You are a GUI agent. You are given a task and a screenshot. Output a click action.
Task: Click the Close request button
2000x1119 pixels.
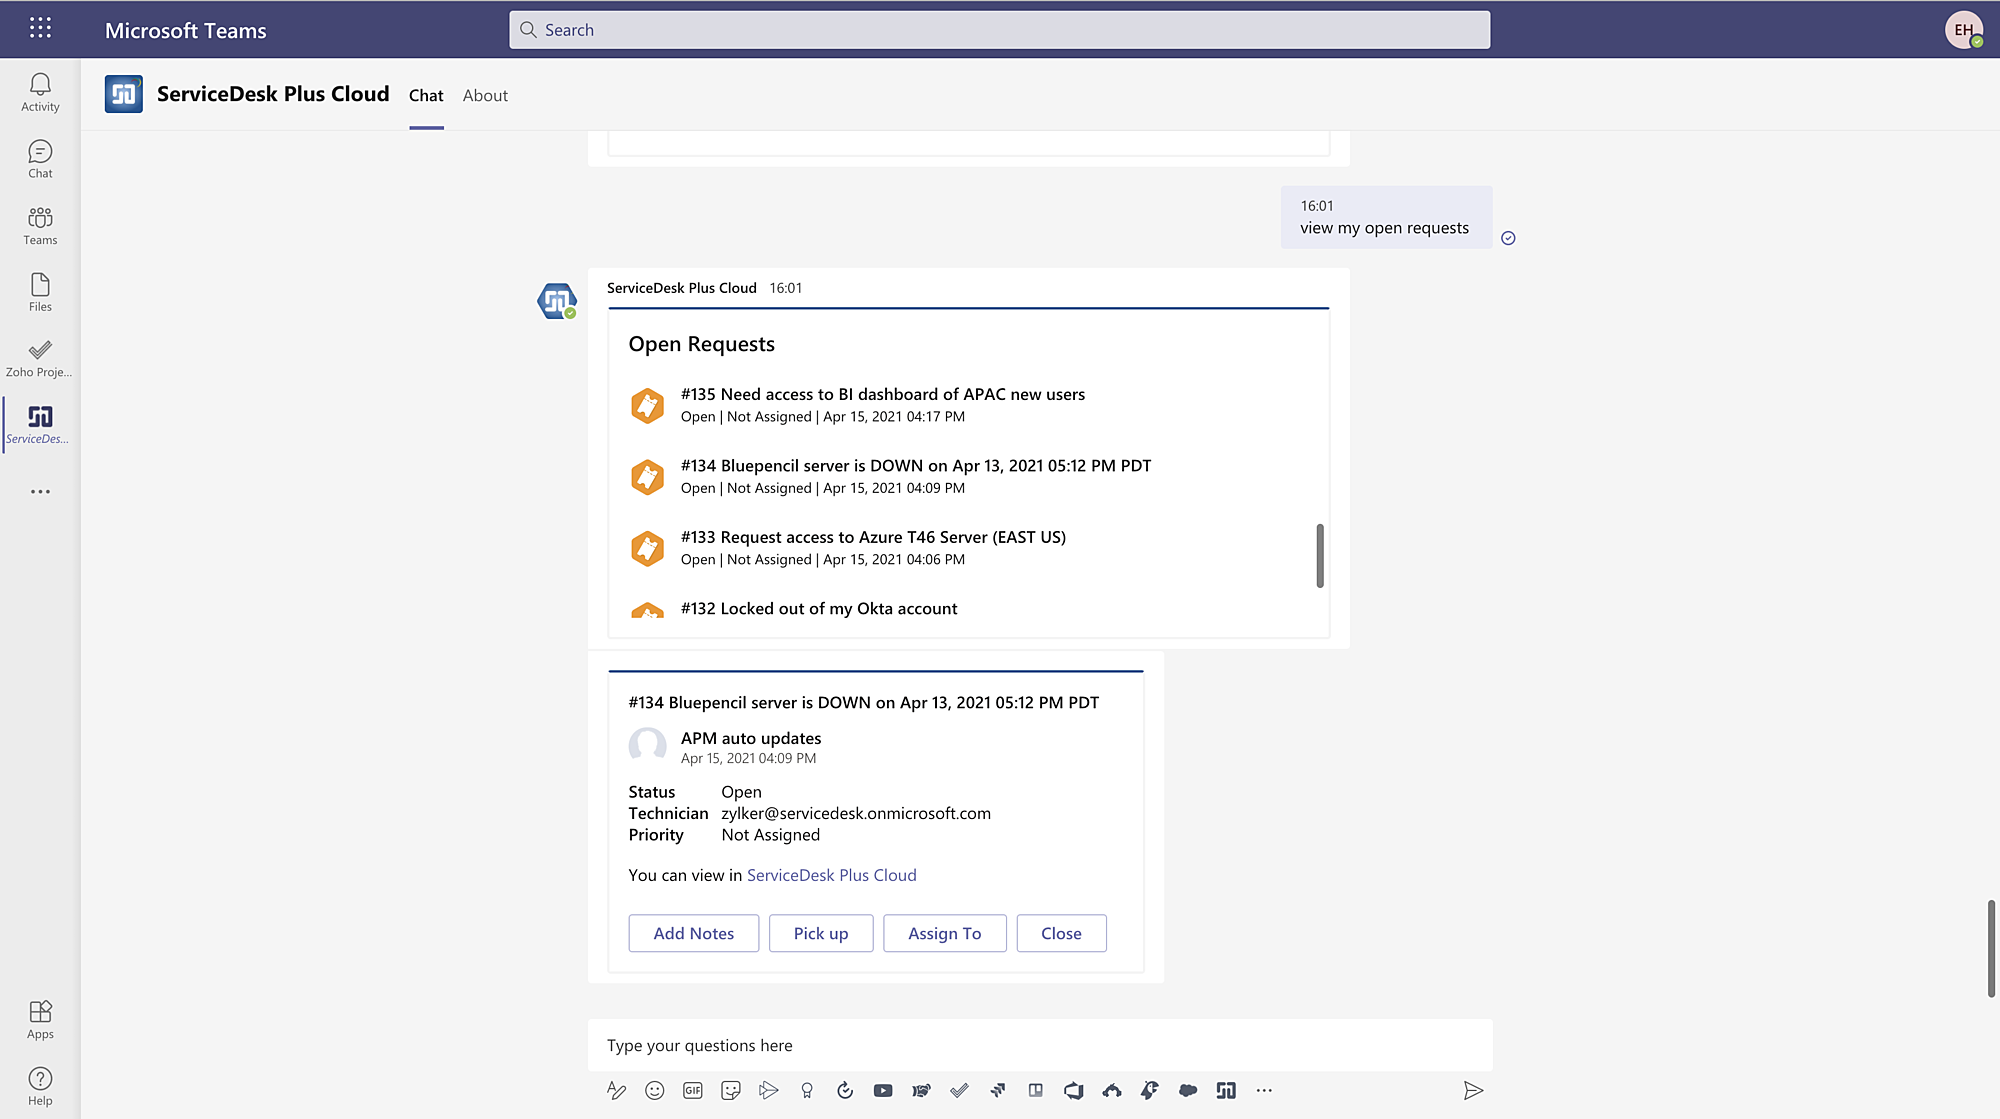(1061, 933)
